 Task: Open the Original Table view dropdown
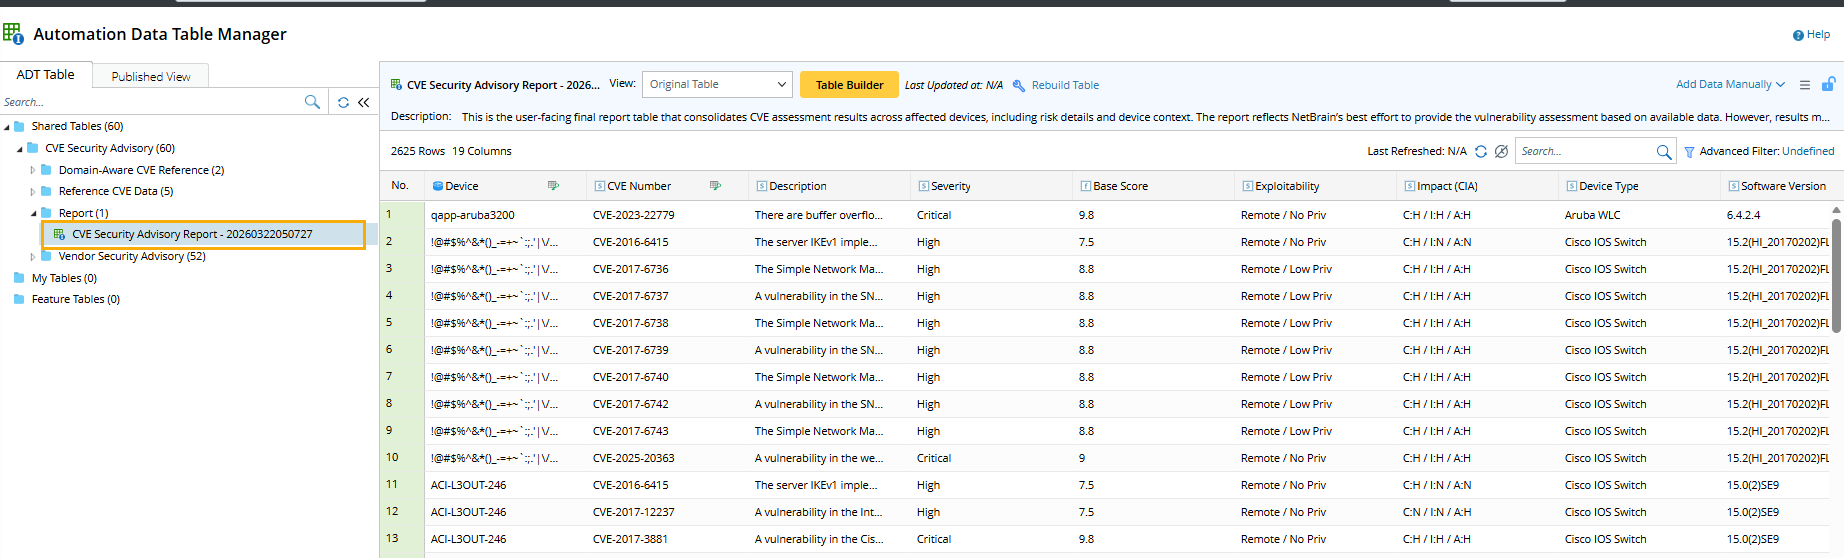pyautogui.click(x=717, y=85)
